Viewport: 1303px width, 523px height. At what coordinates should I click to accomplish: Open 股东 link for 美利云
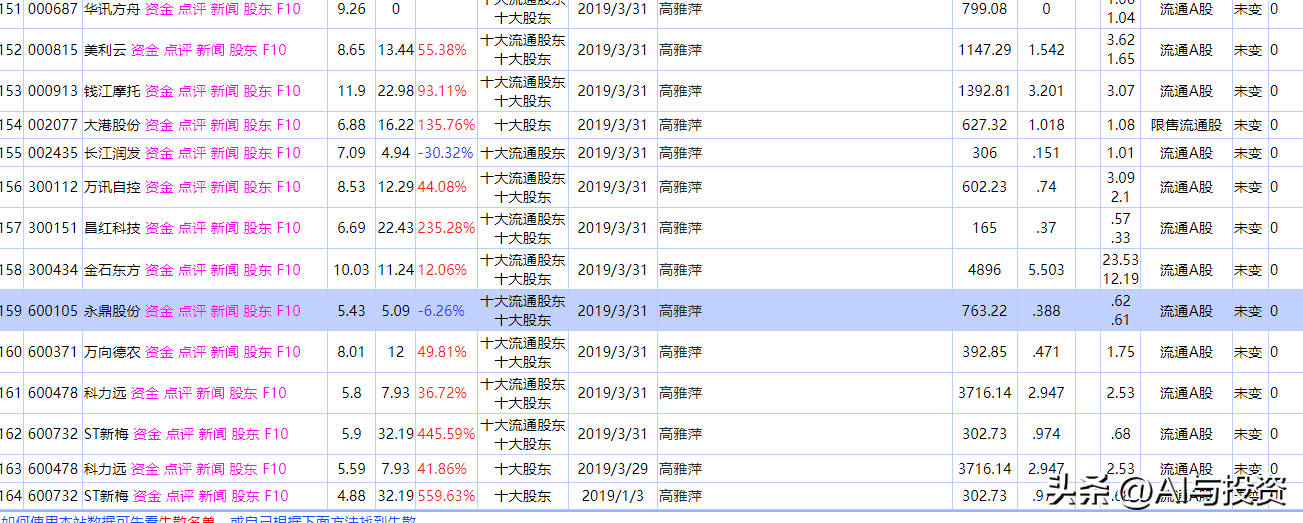pos(244,49)
